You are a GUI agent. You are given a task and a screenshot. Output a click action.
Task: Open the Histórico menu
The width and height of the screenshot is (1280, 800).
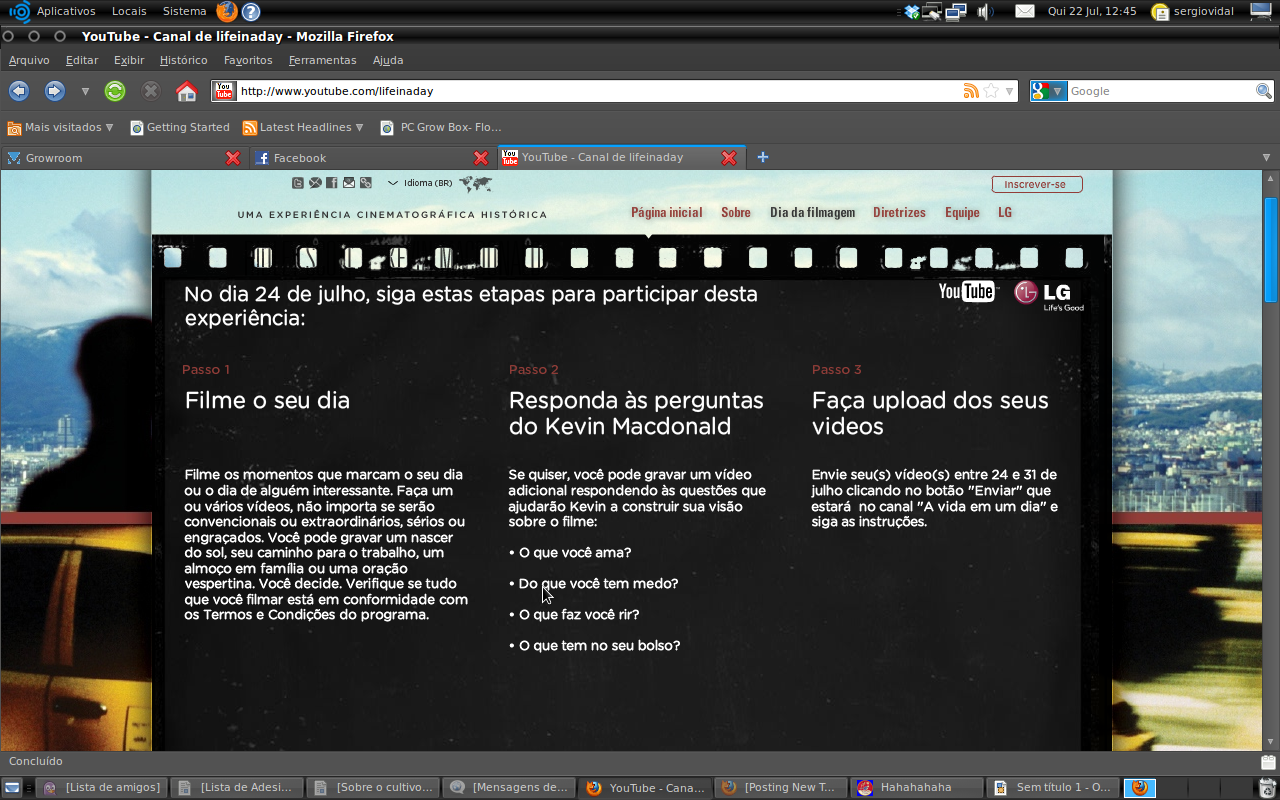click(184, 60)
